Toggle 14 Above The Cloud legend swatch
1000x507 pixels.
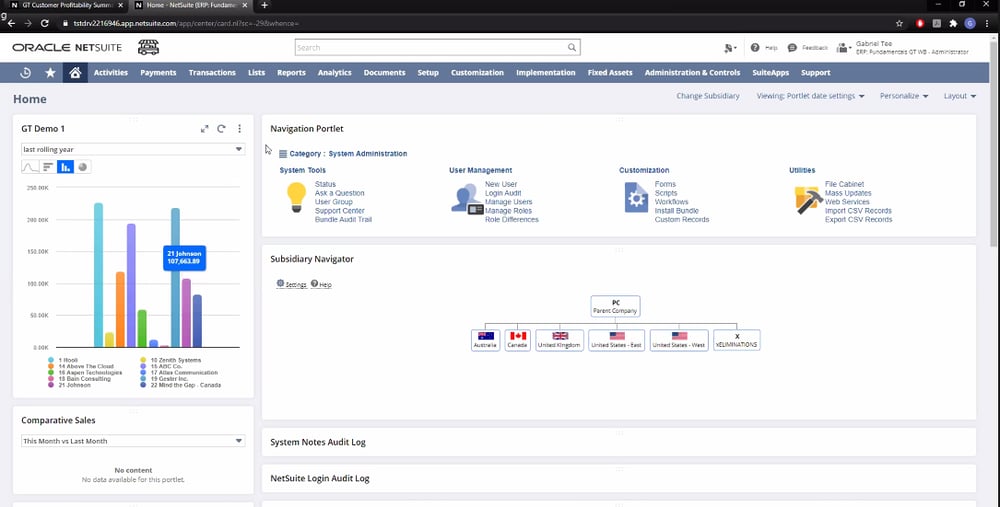[51, 367]
